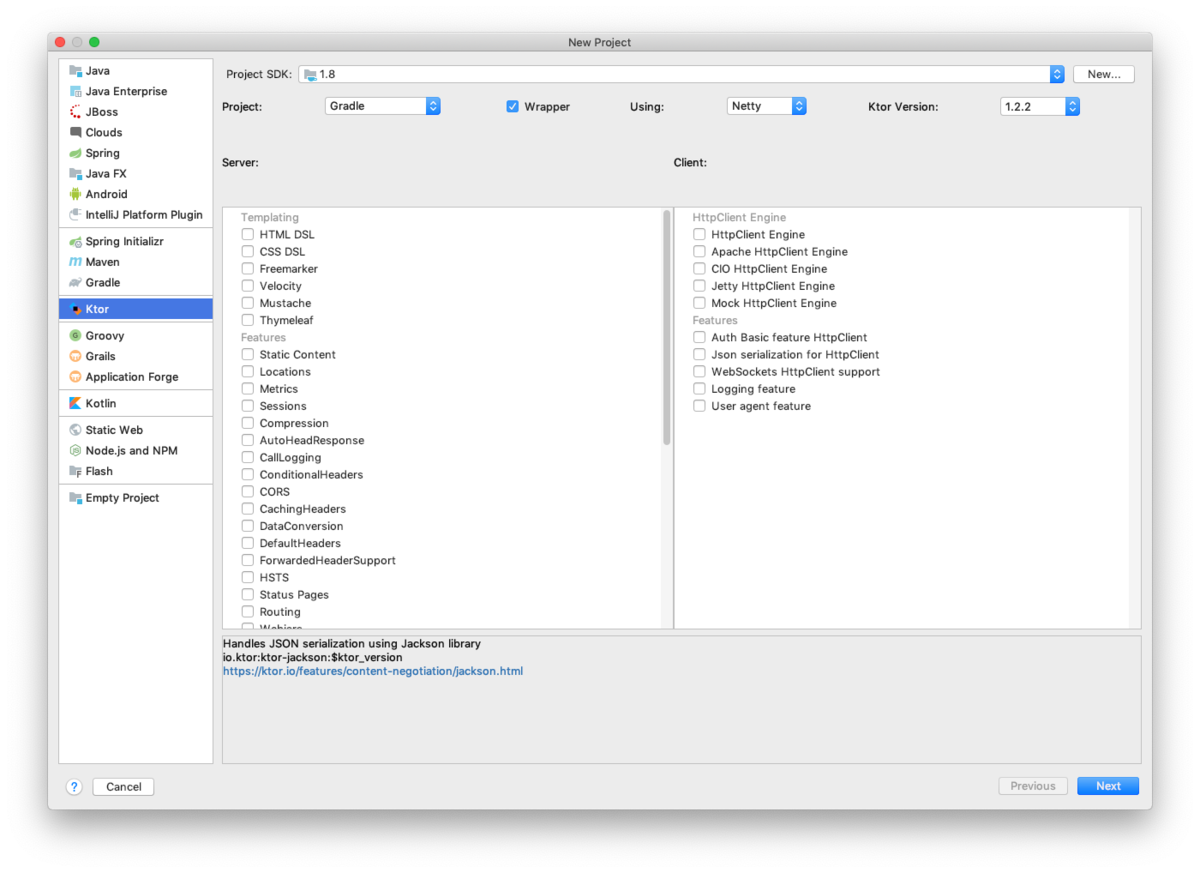Check the Compression feature
Viewport: 1200px width, 873px height.
[x=248, y=423]
